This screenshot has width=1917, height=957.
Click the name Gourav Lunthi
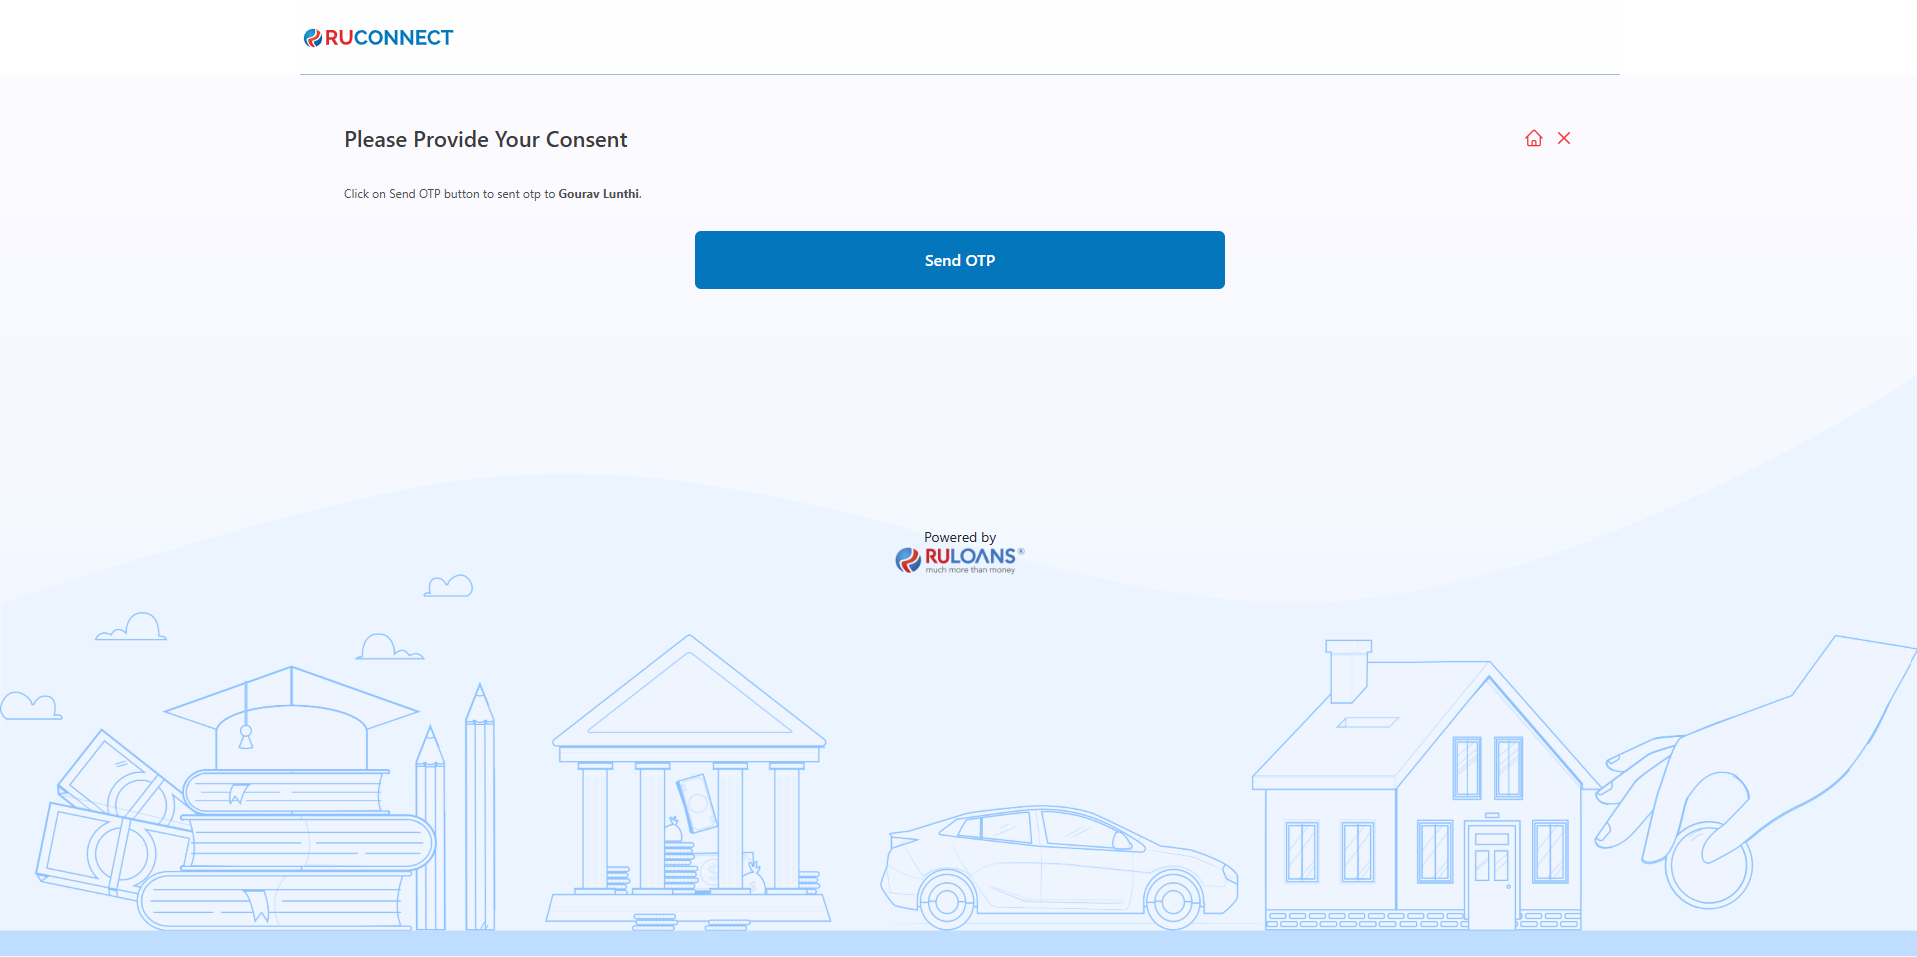click(598, 194)
